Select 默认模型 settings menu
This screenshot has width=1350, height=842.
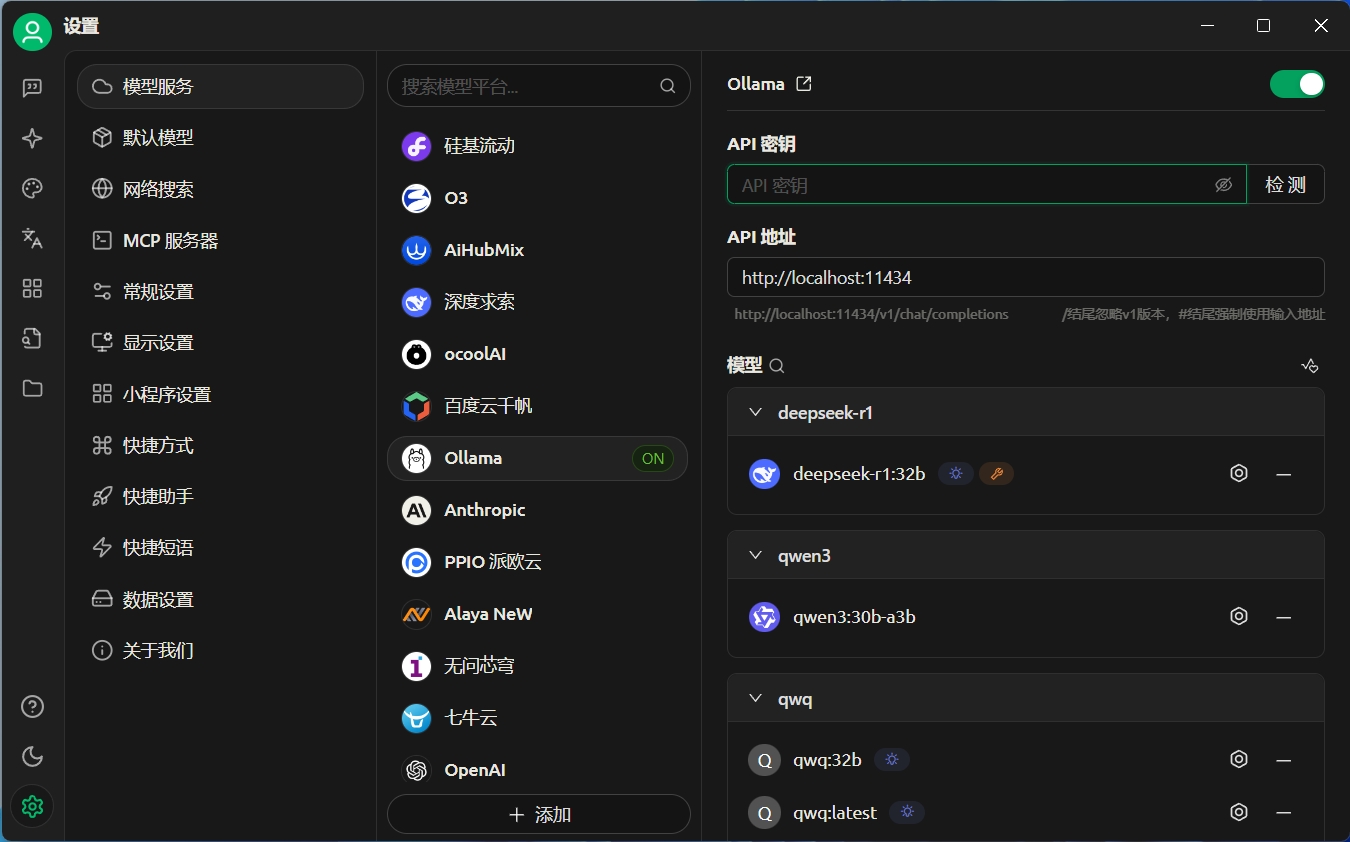(x=220, y=138)
